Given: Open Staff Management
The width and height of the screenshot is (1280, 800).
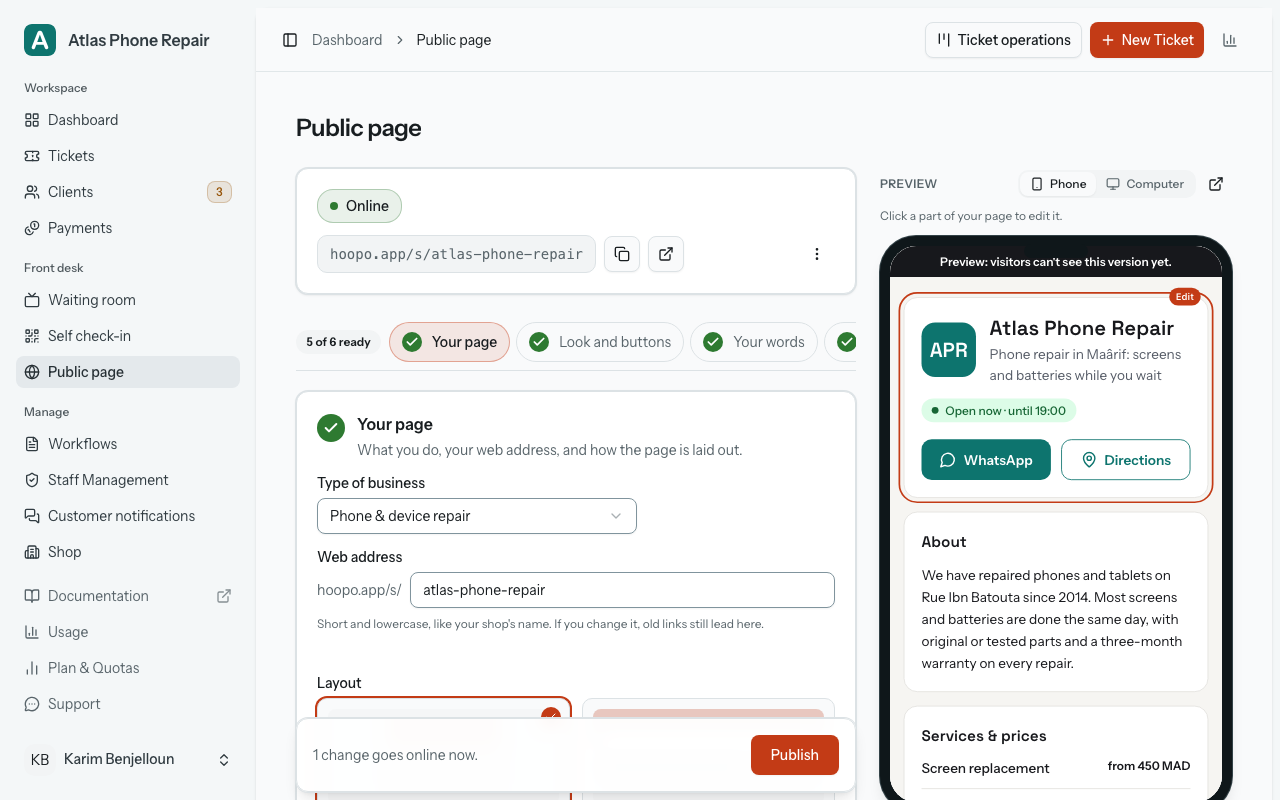Looking at the screenshot, I should (x=128, y=480).
